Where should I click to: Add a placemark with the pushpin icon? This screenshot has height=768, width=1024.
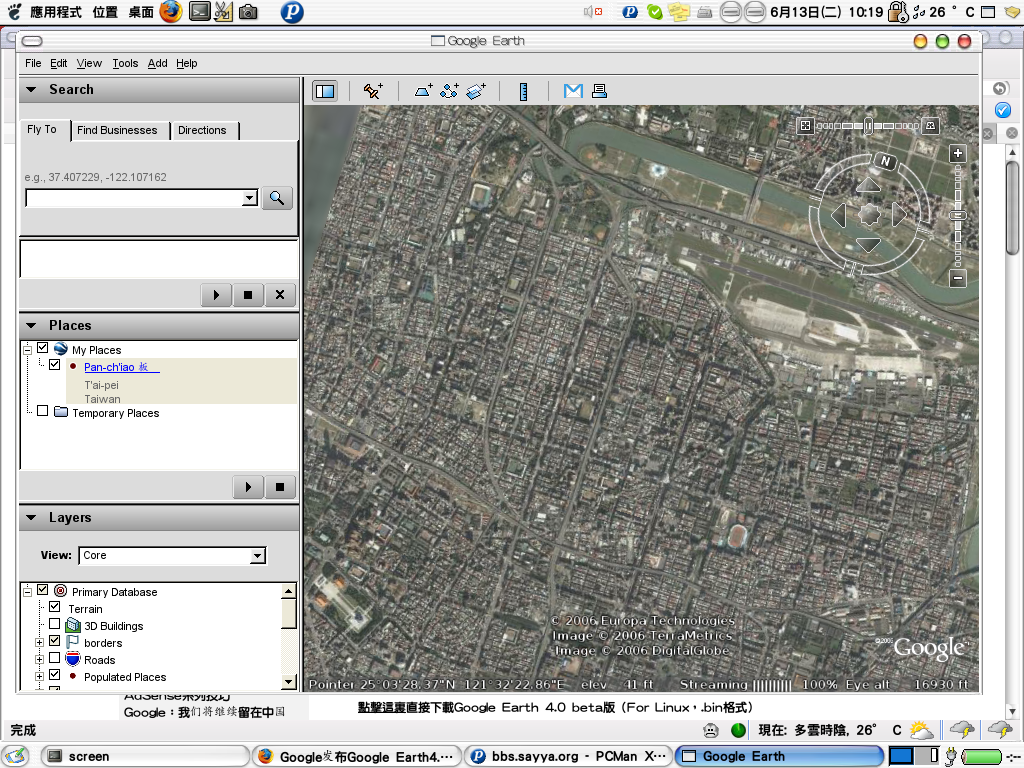[x=373, y=91]
